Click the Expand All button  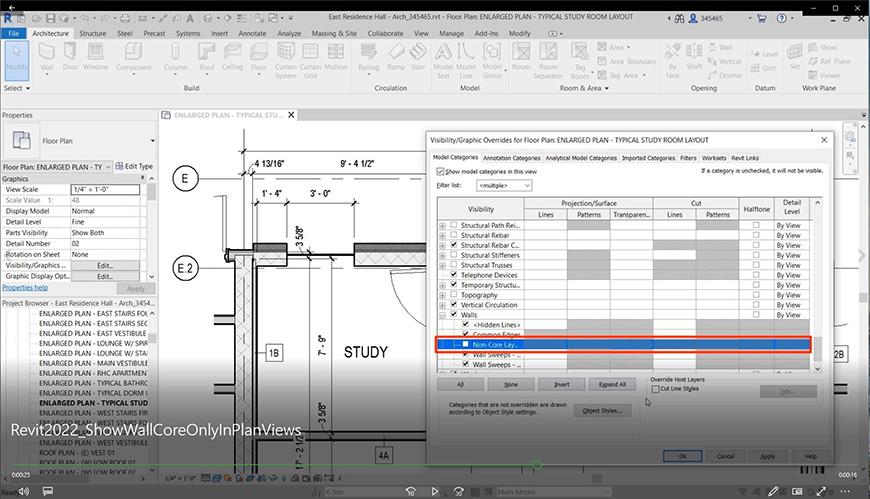[612, 384]
